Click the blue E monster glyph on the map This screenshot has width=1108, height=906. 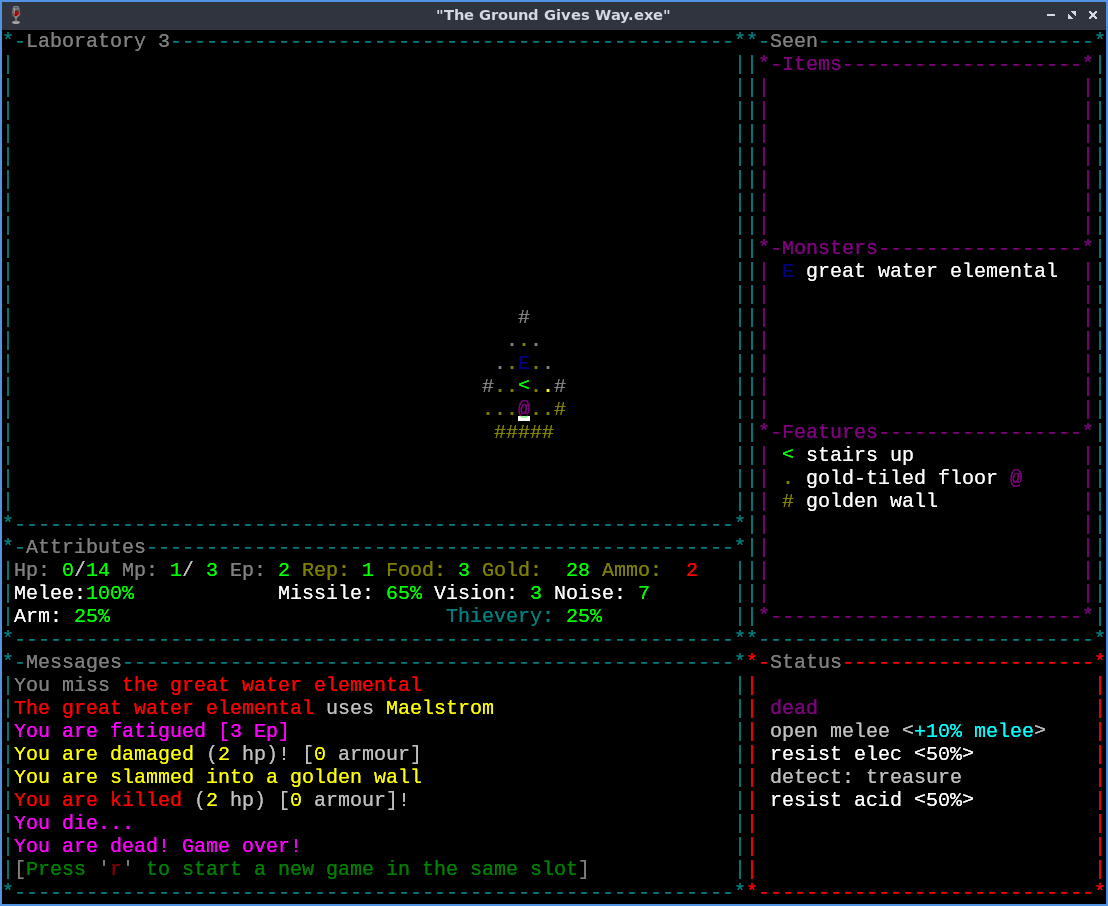click(x=524, y=363)
